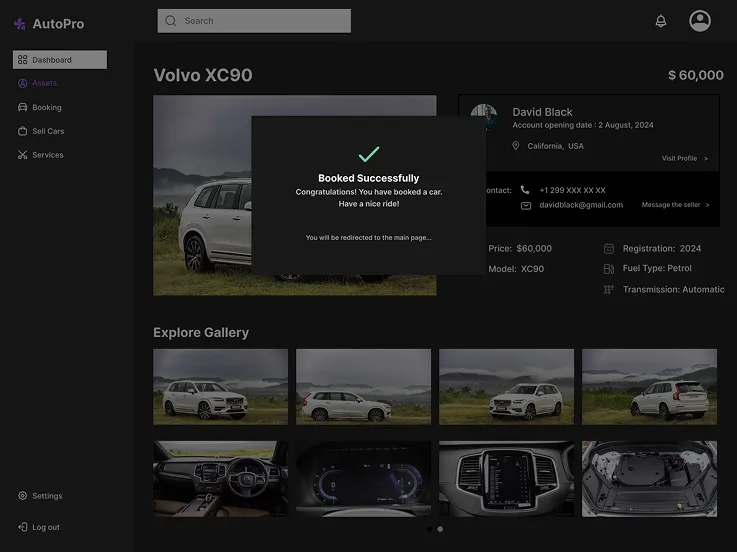Open the user profile avatar icon

(x=700, y=21)
